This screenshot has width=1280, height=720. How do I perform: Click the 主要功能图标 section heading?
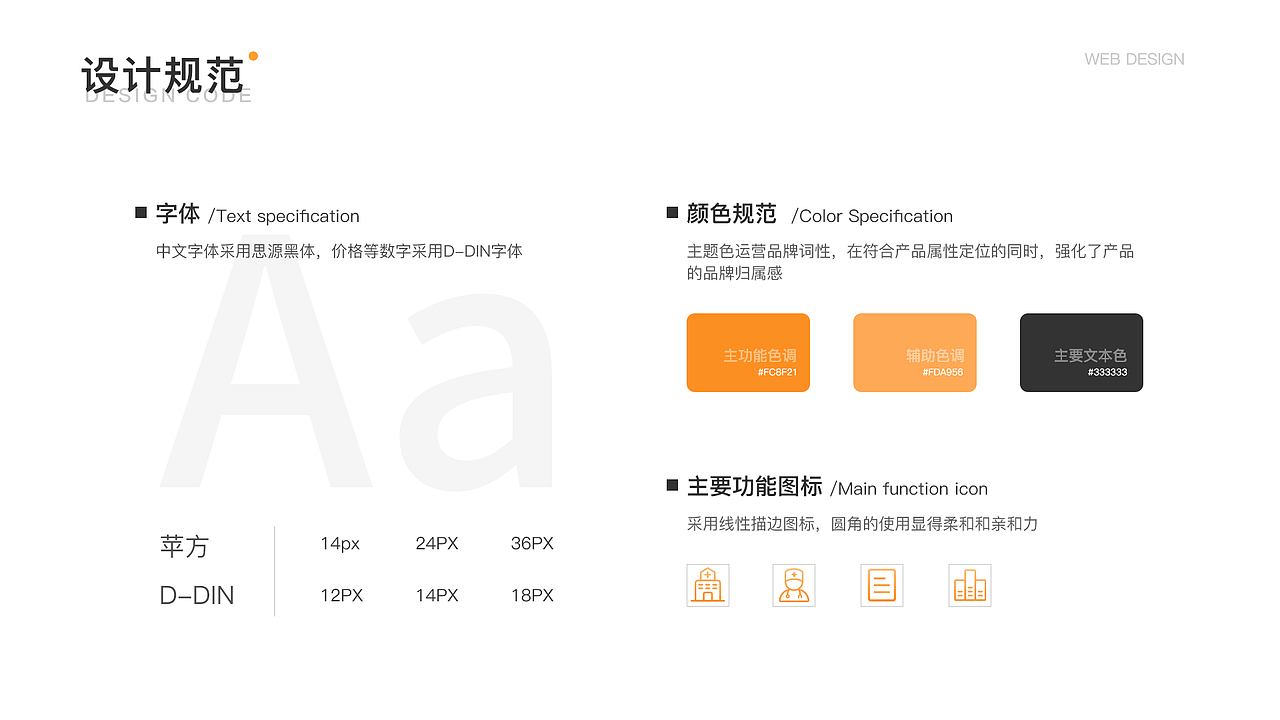(755, 487)
